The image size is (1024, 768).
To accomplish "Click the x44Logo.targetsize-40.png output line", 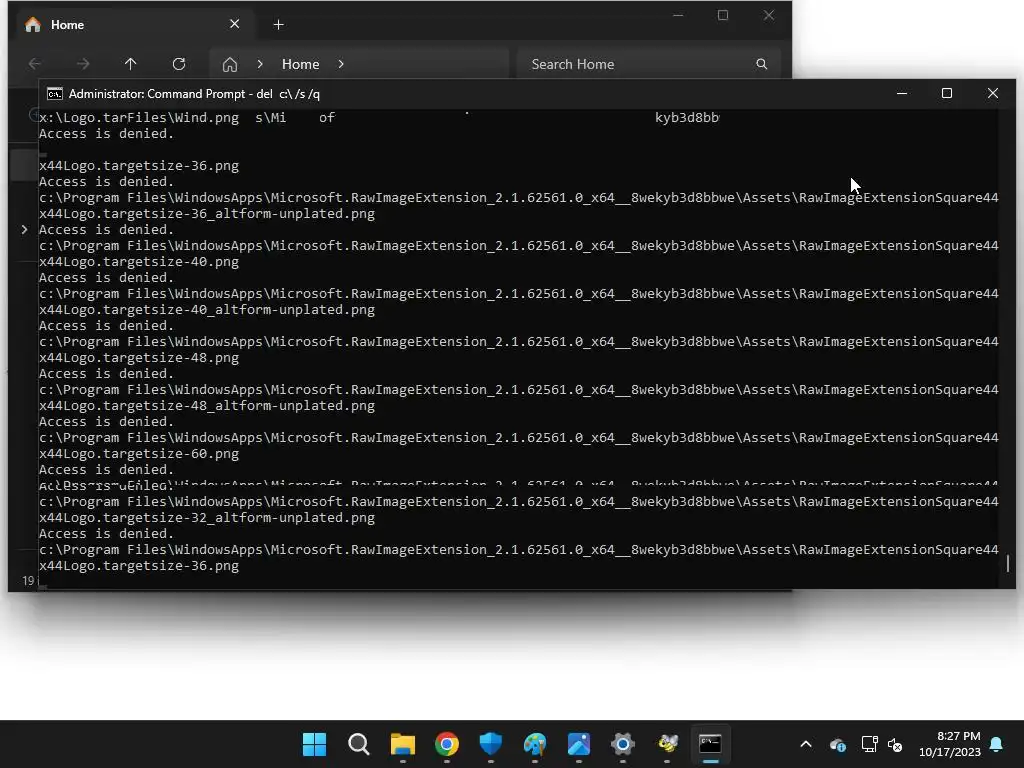I will pos(139,262).
